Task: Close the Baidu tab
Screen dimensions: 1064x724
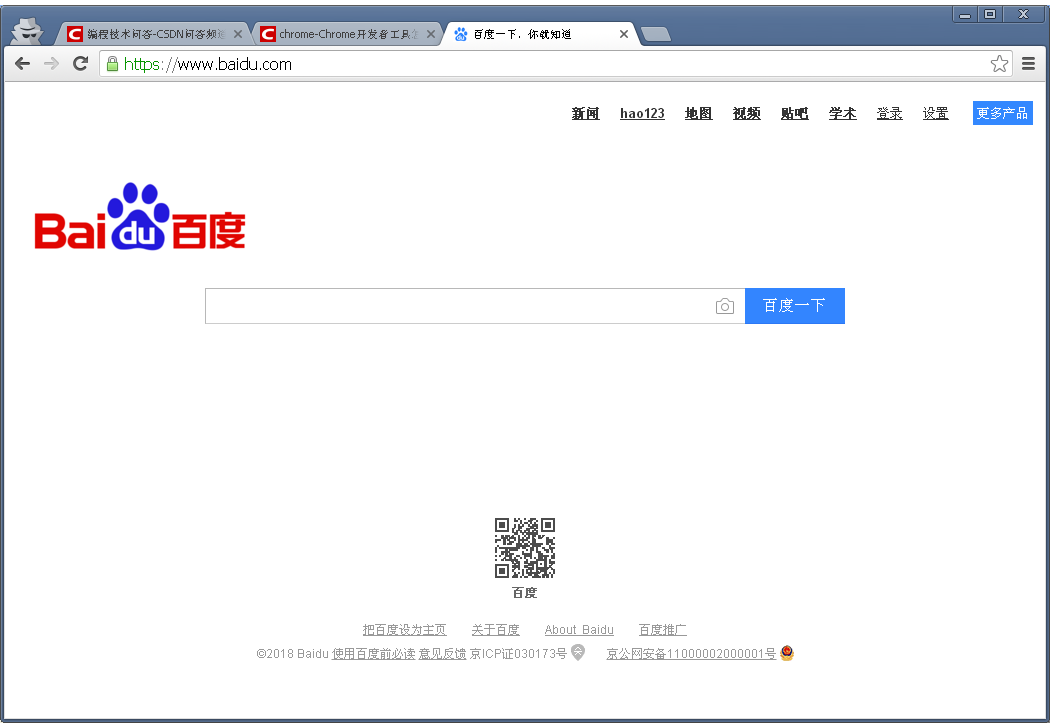Action: point(624,34)
